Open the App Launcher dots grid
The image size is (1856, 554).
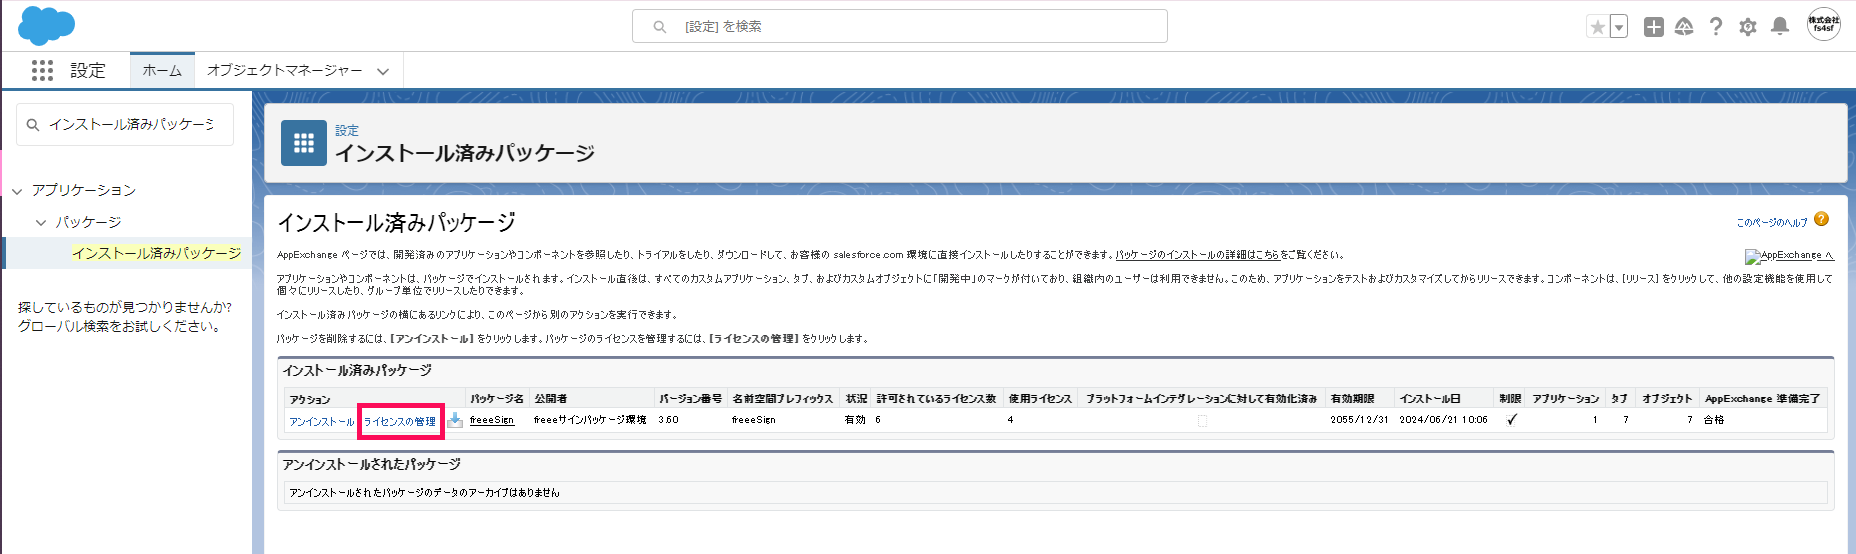tap(42, 70)
